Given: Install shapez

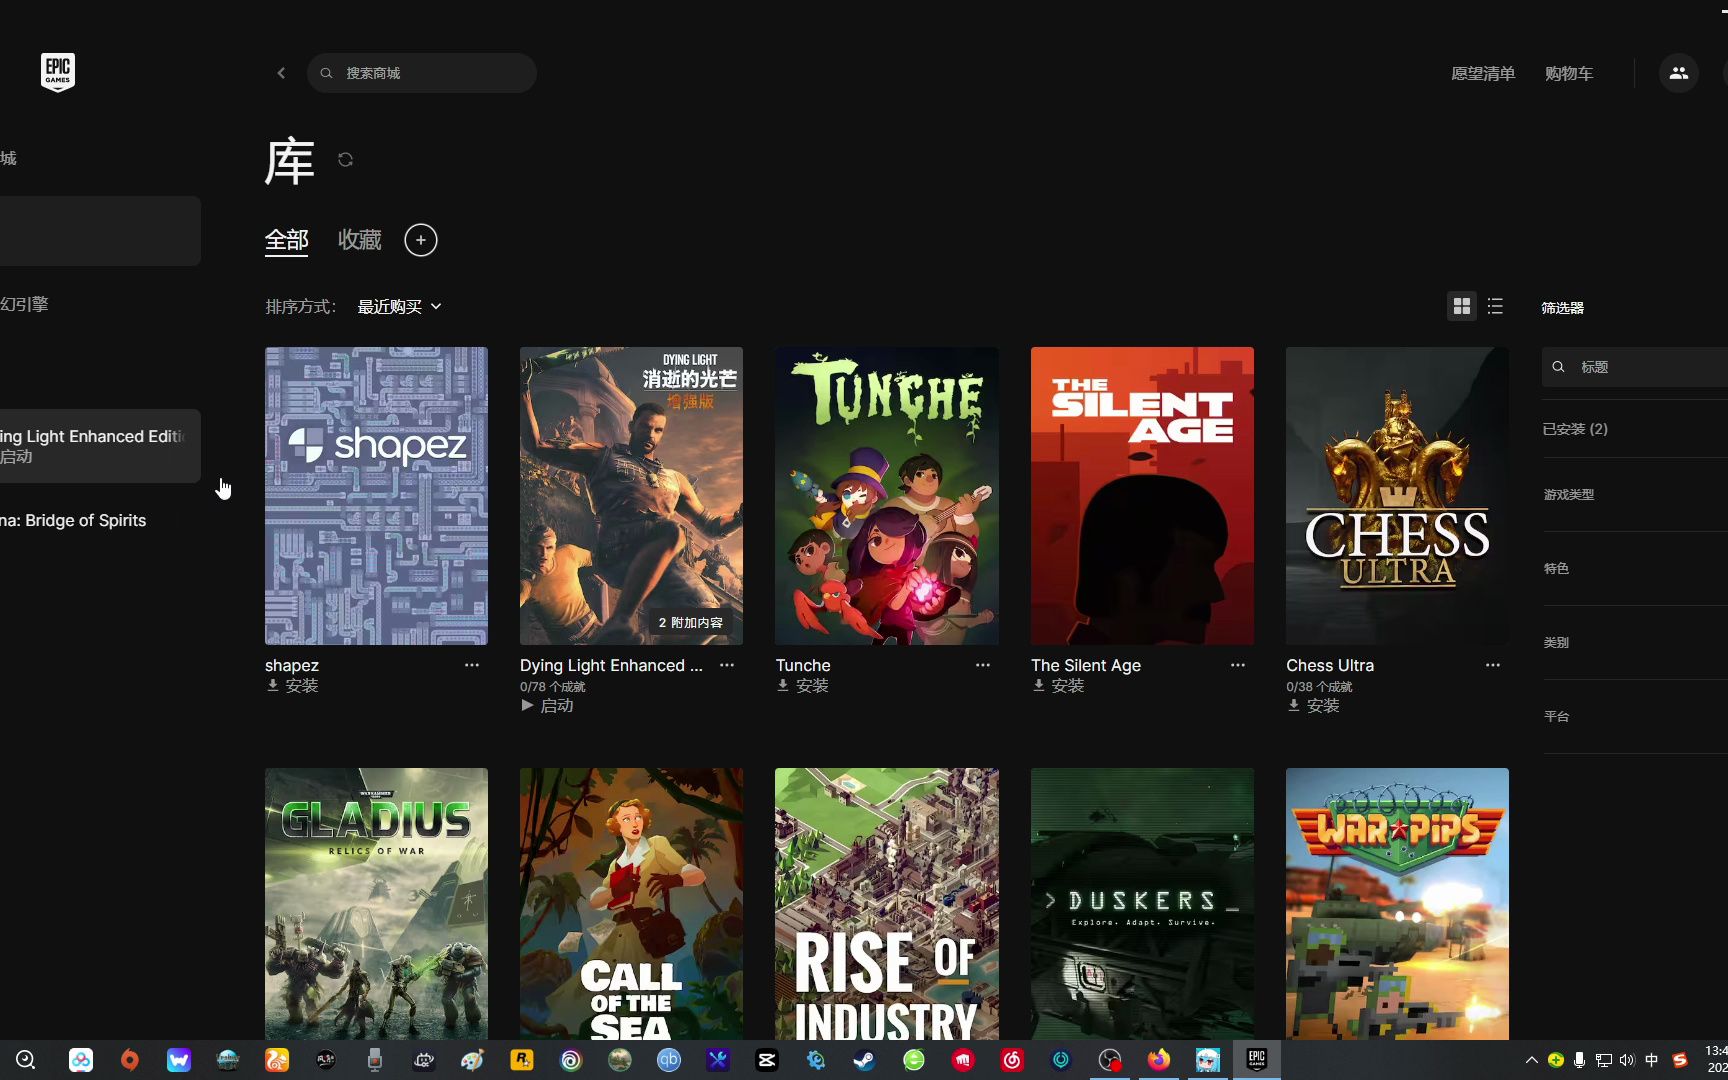Looking at the screenshot, I should (x=293, y=686).
